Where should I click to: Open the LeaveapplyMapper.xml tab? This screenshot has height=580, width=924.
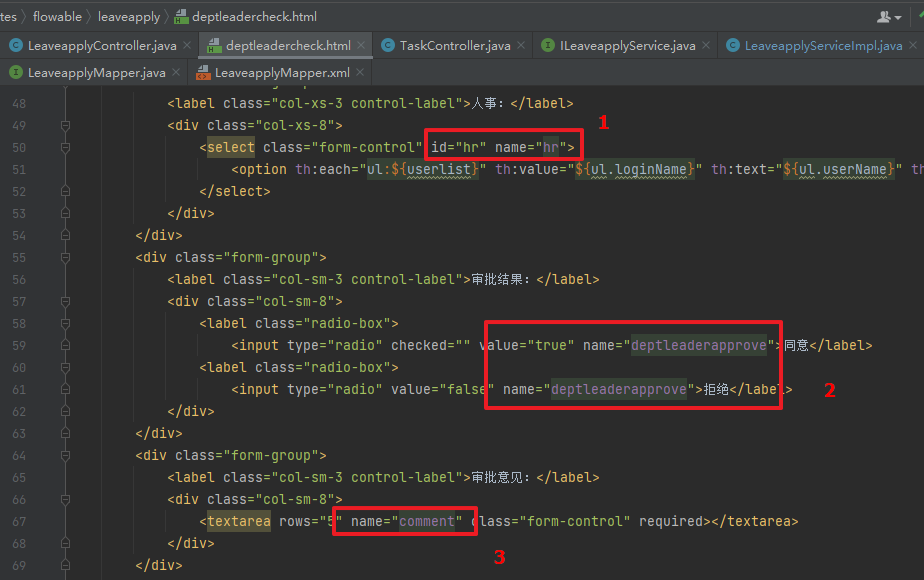coord(282,72)
